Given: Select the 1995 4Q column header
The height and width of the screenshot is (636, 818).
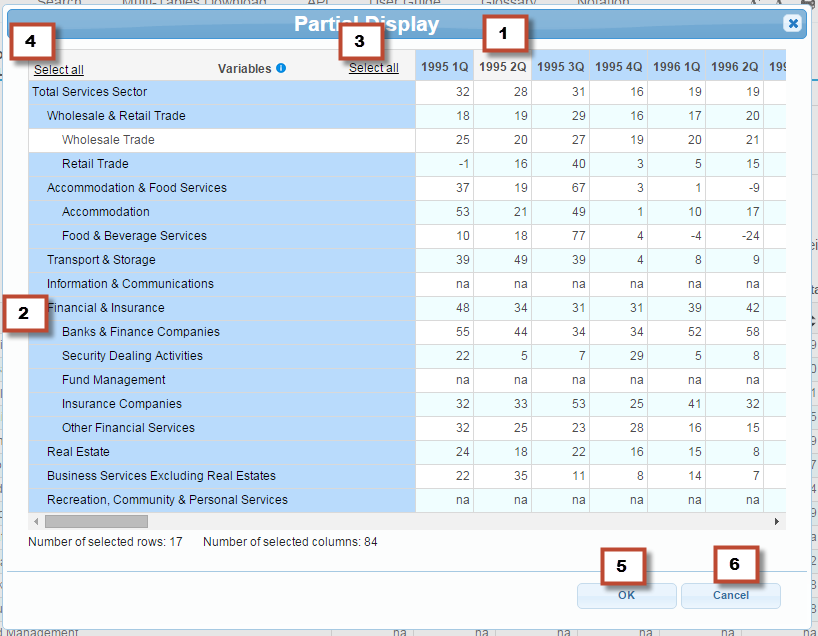Looking at the screenshot, I should (618, 67).
